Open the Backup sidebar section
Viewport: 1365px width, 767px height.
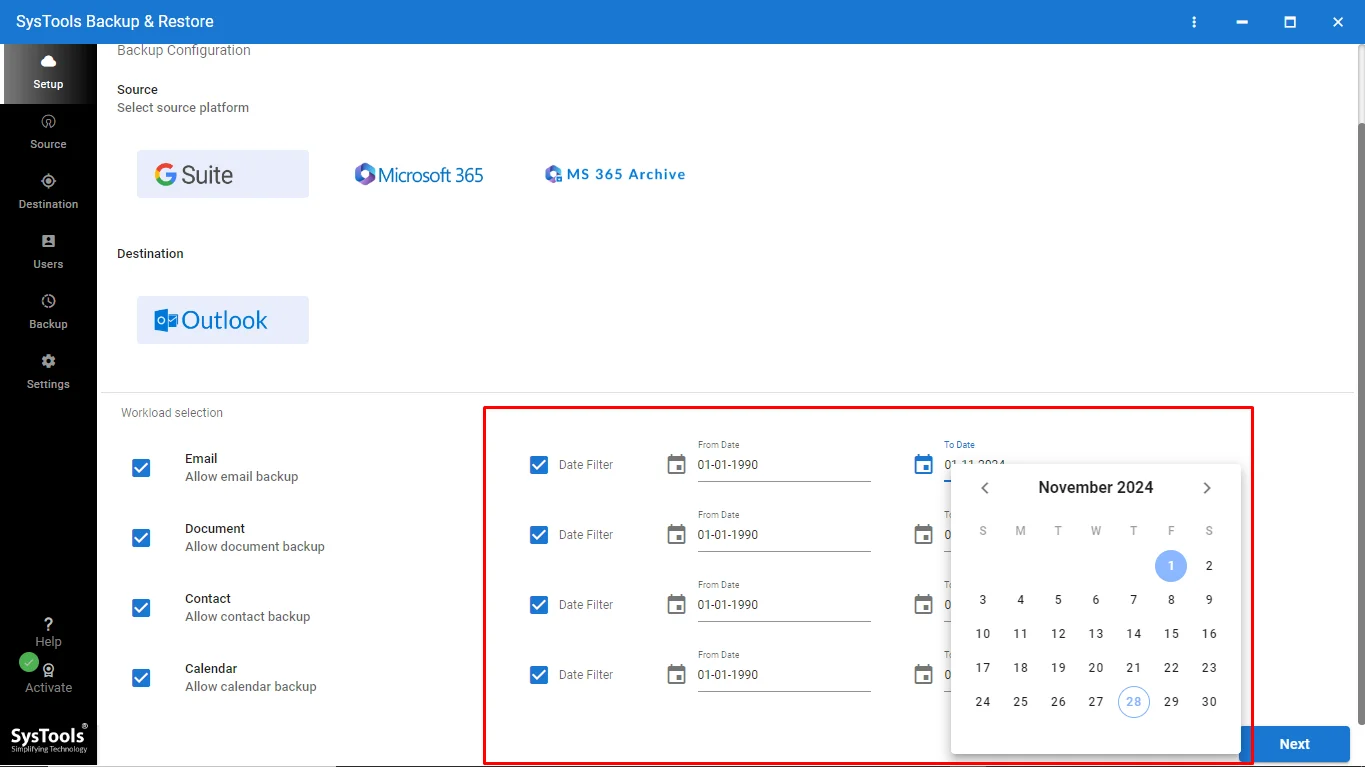(48, 312)
